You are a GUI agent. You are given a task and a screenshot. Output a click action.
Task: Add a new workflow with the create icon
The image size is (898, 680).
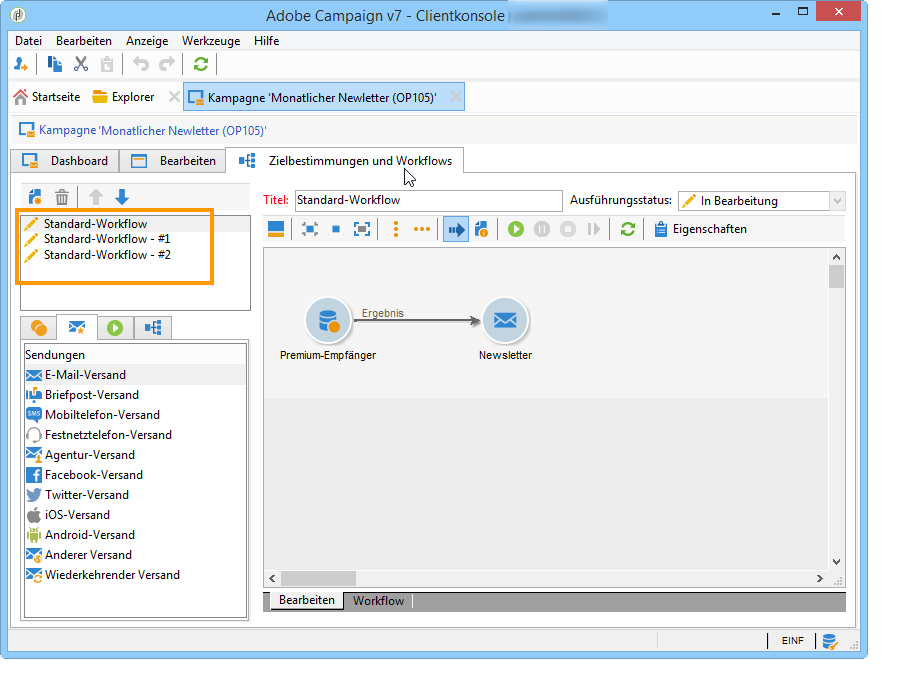(36, 197)
